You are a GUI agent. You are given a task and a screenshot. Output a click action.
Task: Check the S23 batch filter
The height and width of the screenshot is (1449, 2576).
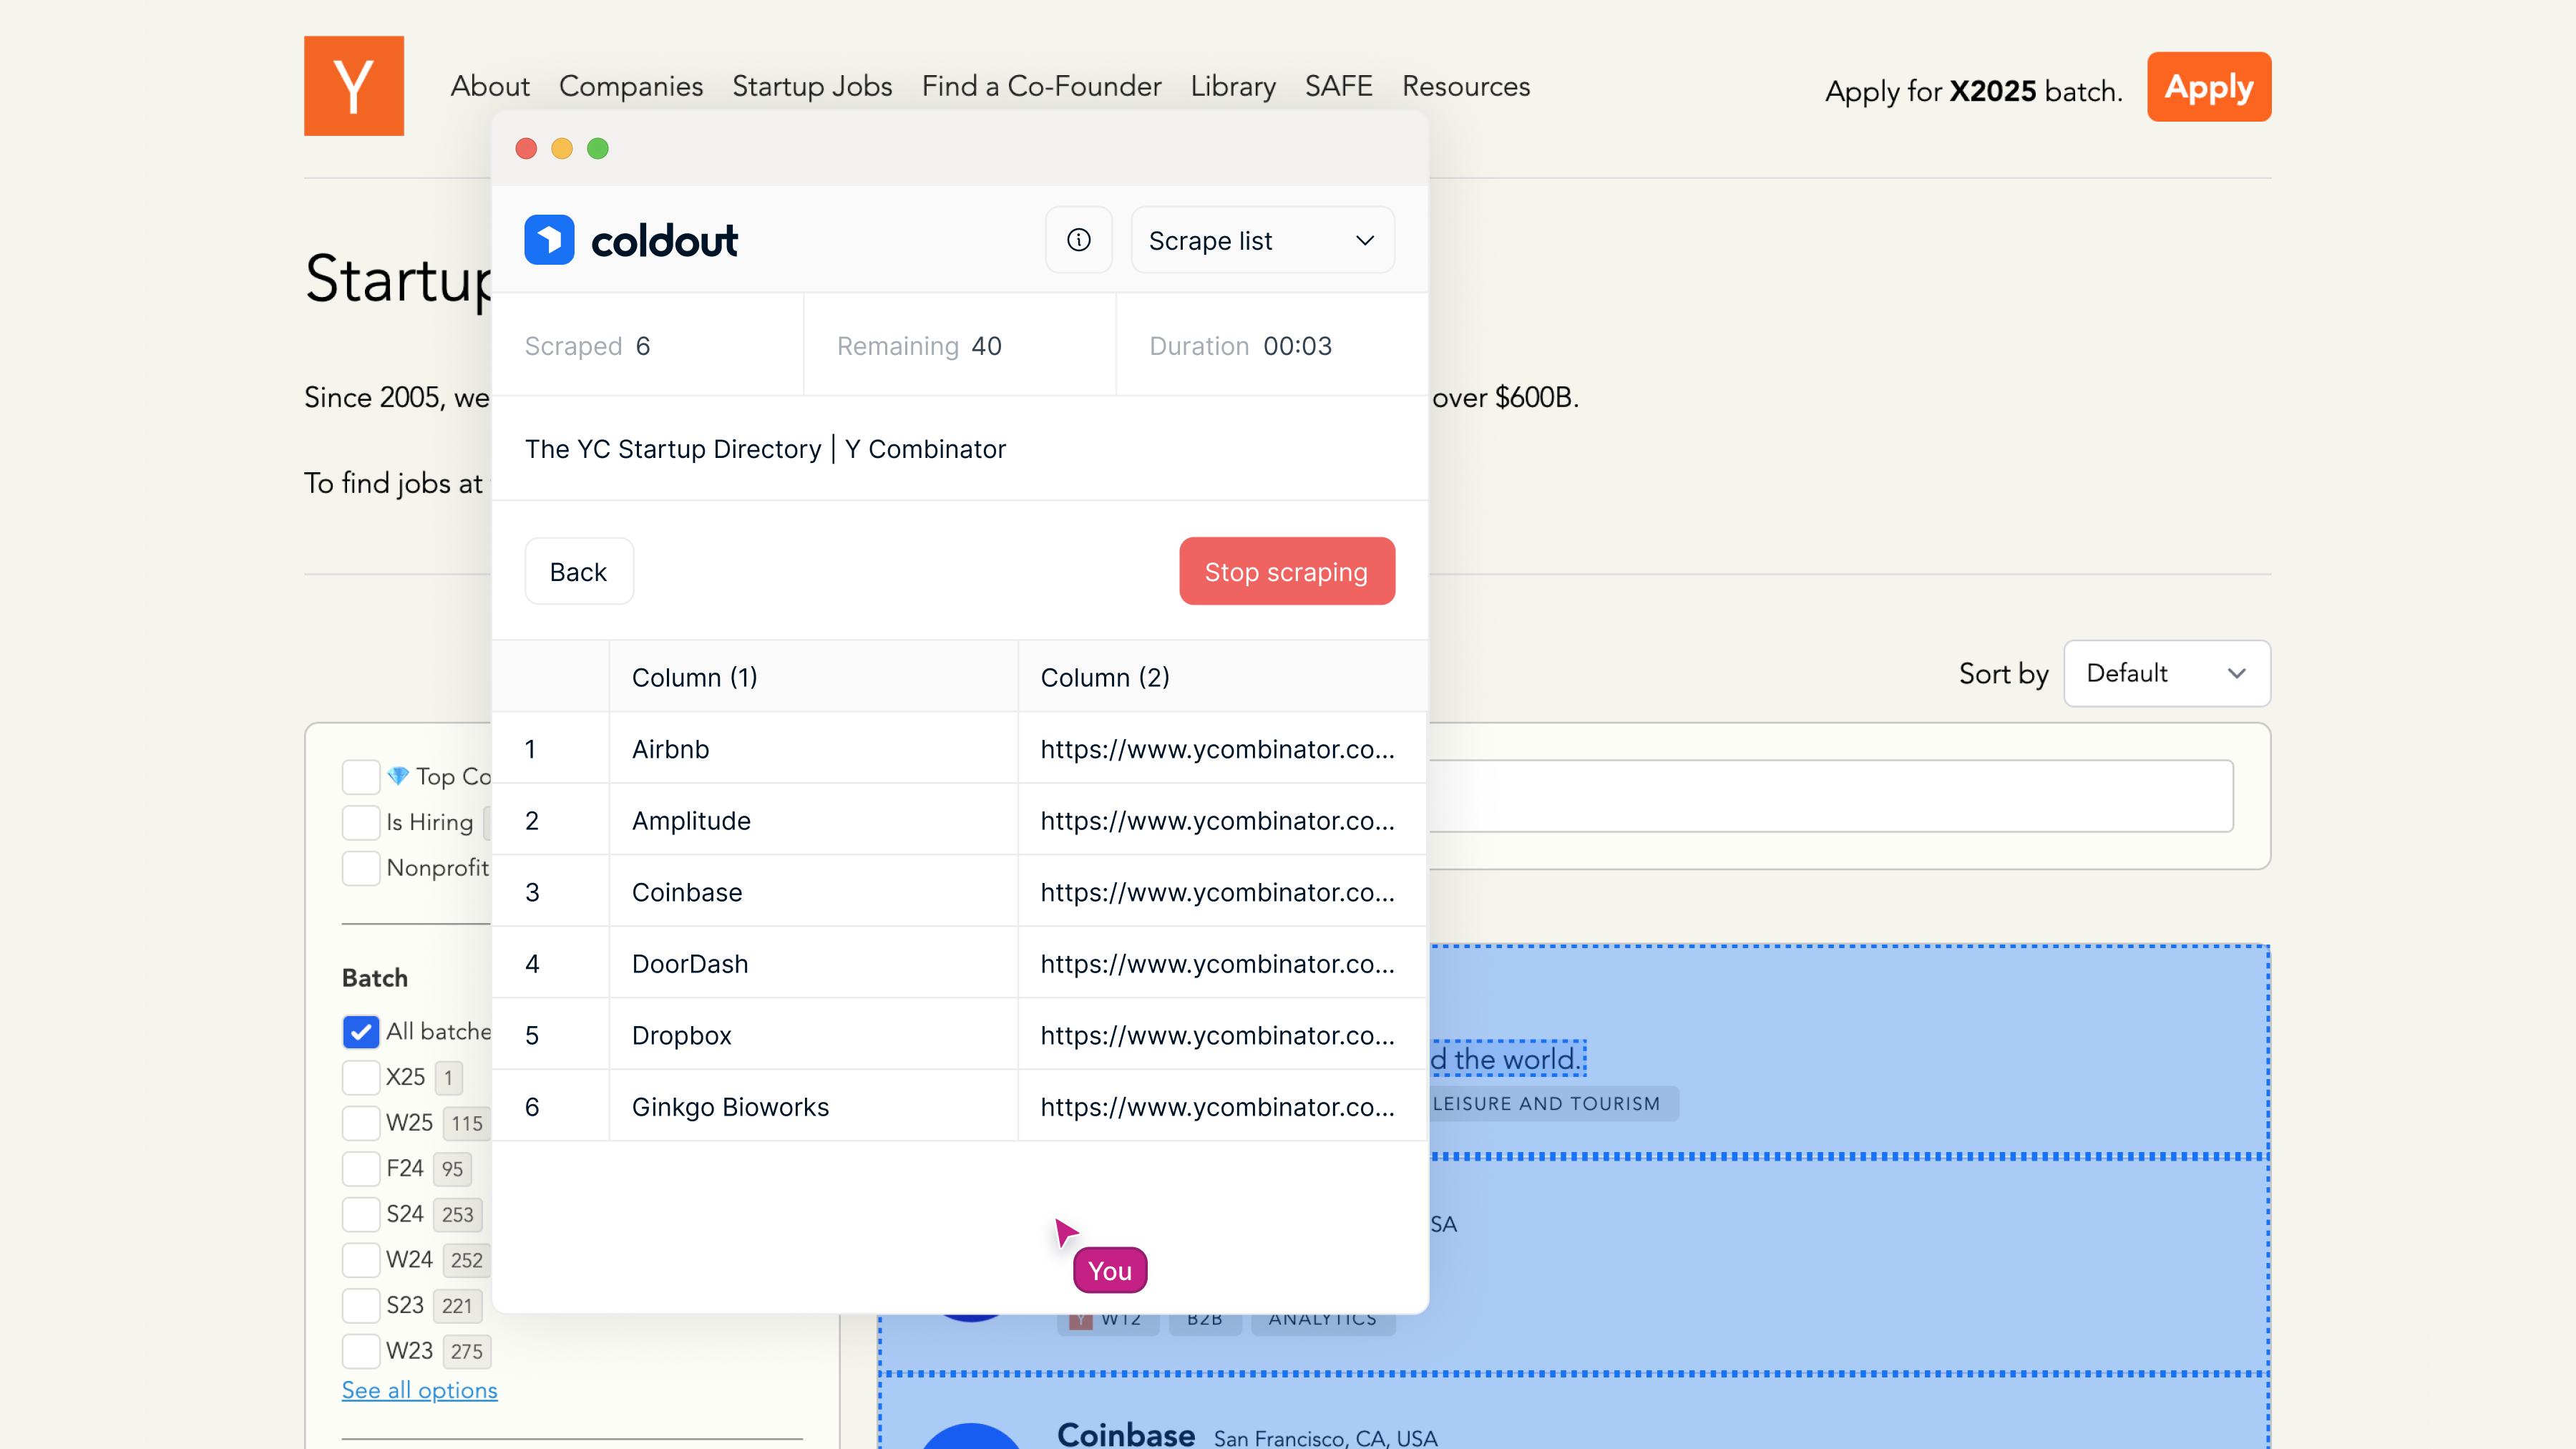[x=360, y=1305]
